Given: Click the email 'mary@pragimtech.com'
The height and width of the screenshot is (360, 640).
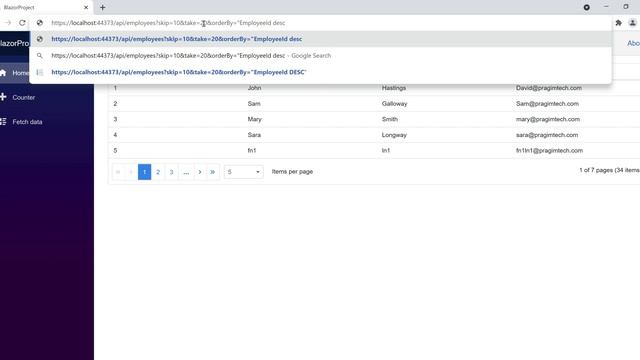Looking at the screenshot, I should click(548, 119).
